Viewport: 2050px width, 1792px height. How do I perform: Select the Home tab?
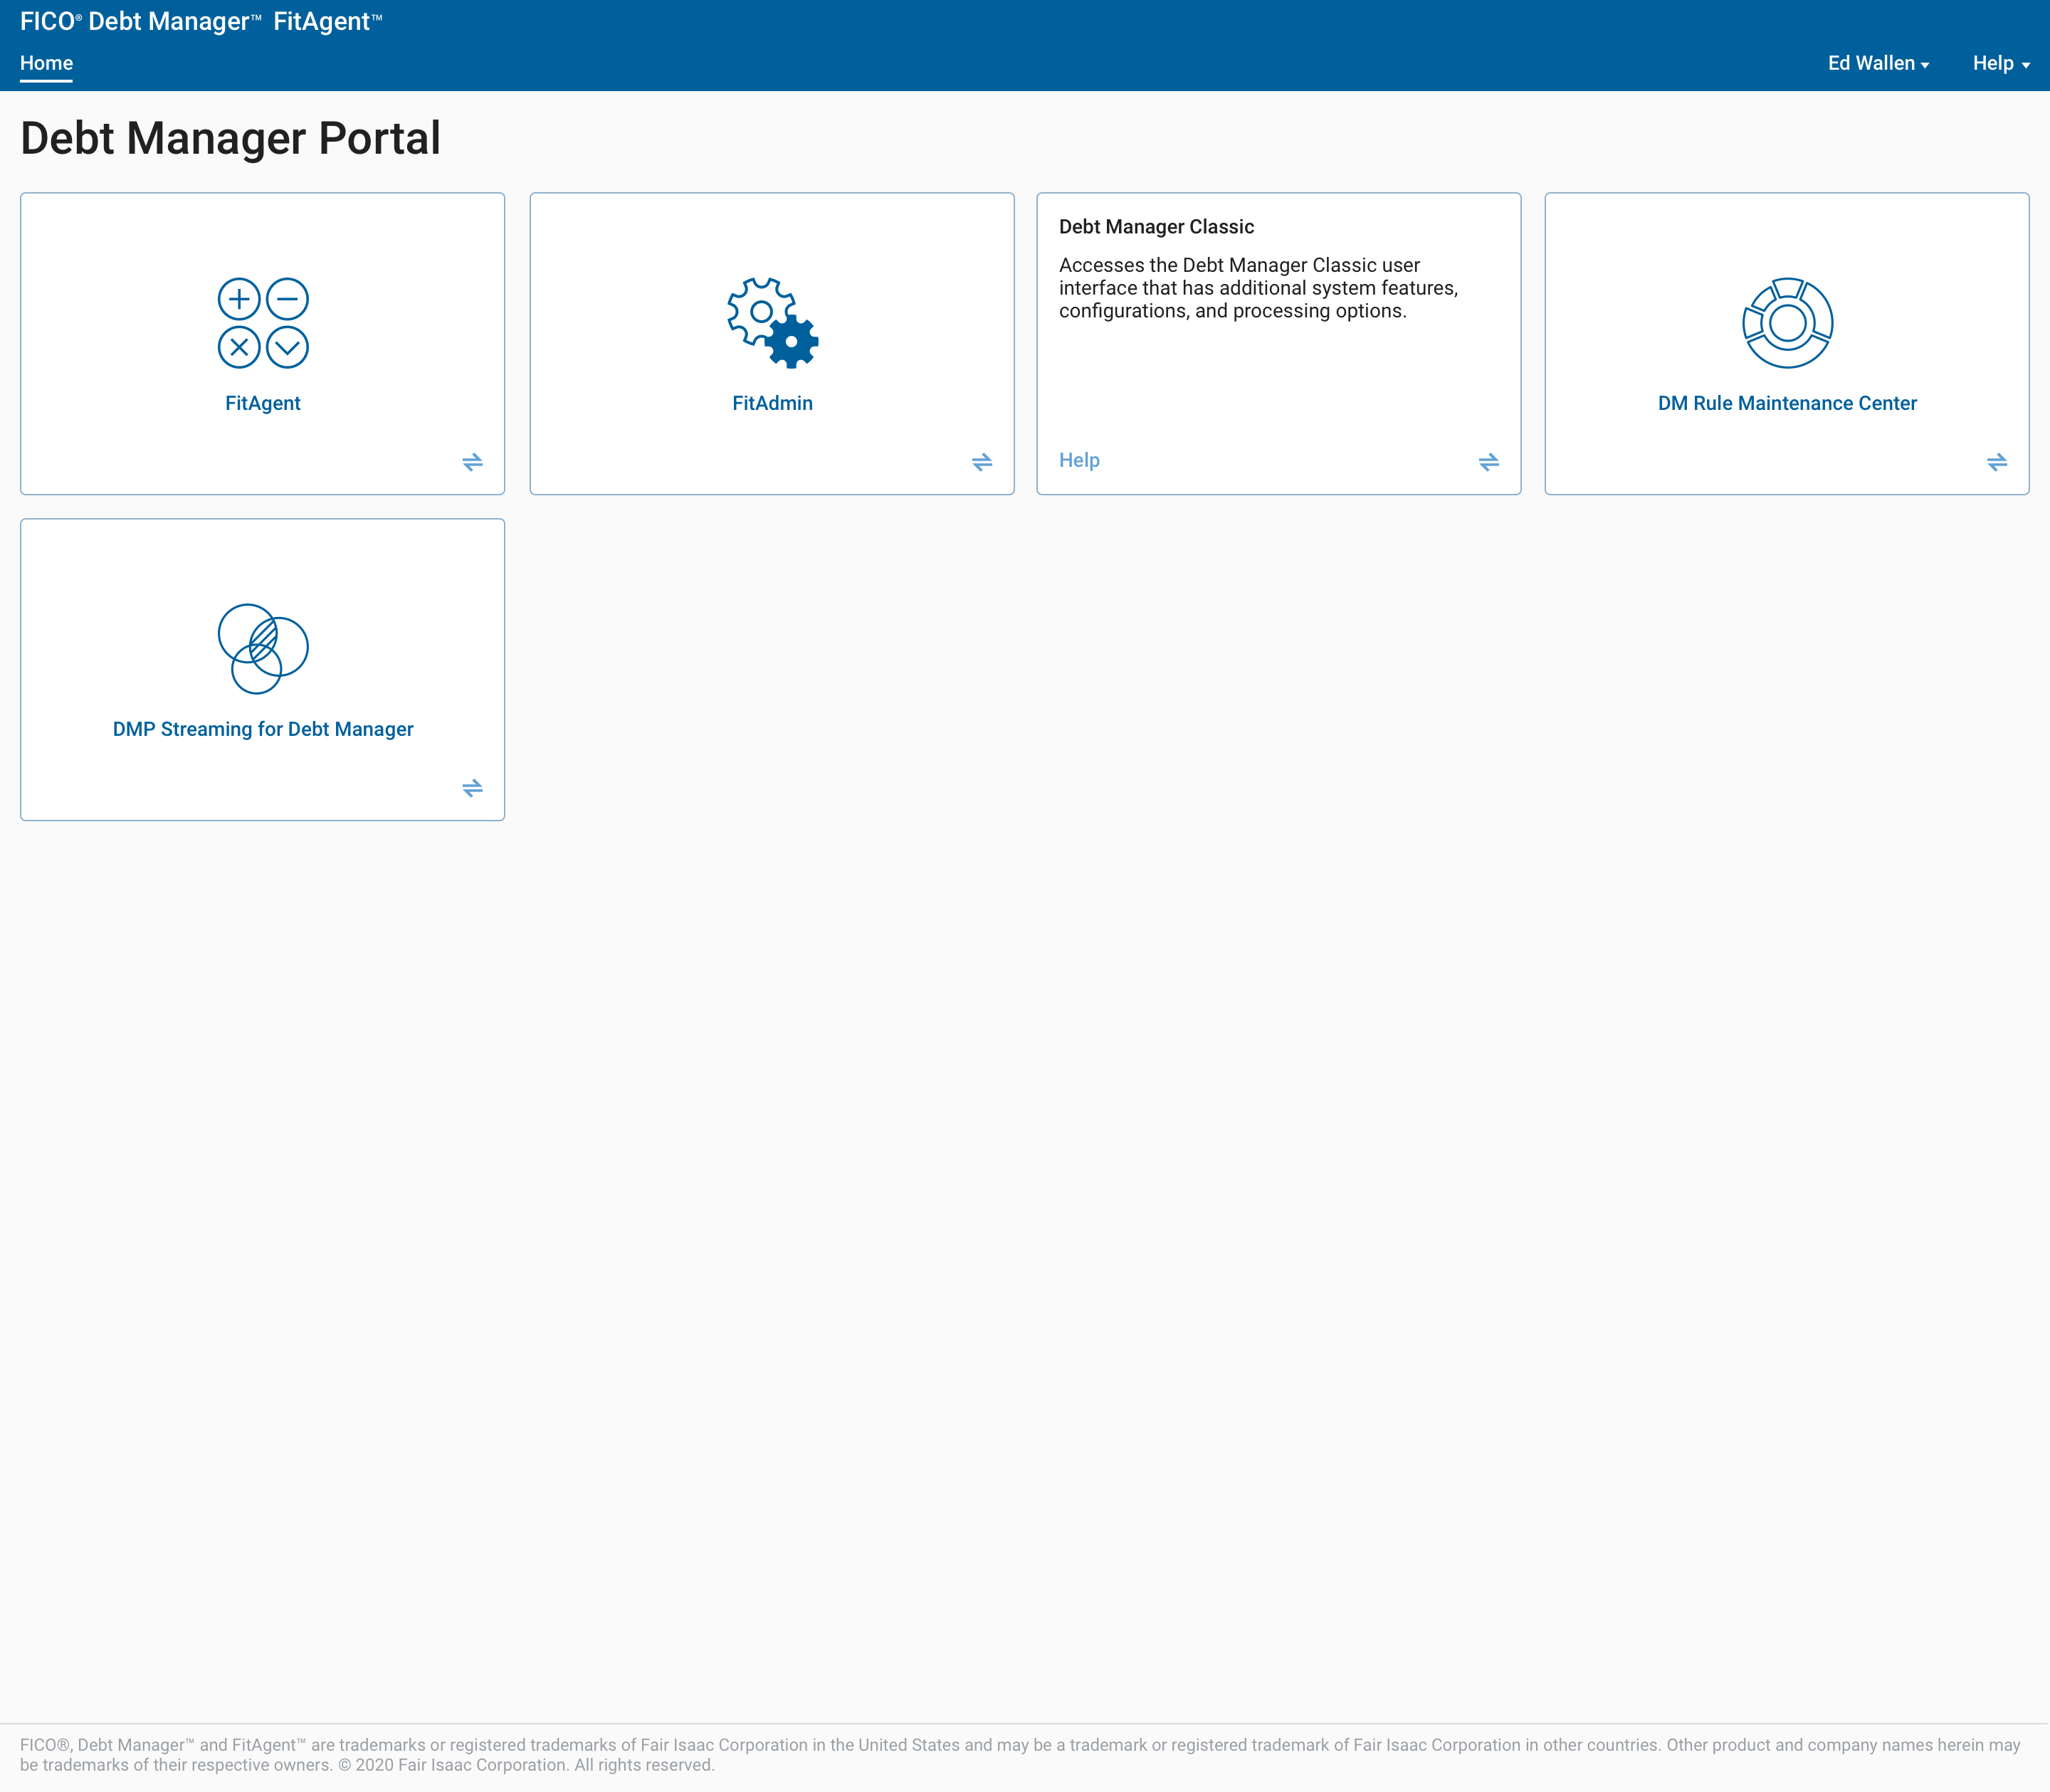46,63
